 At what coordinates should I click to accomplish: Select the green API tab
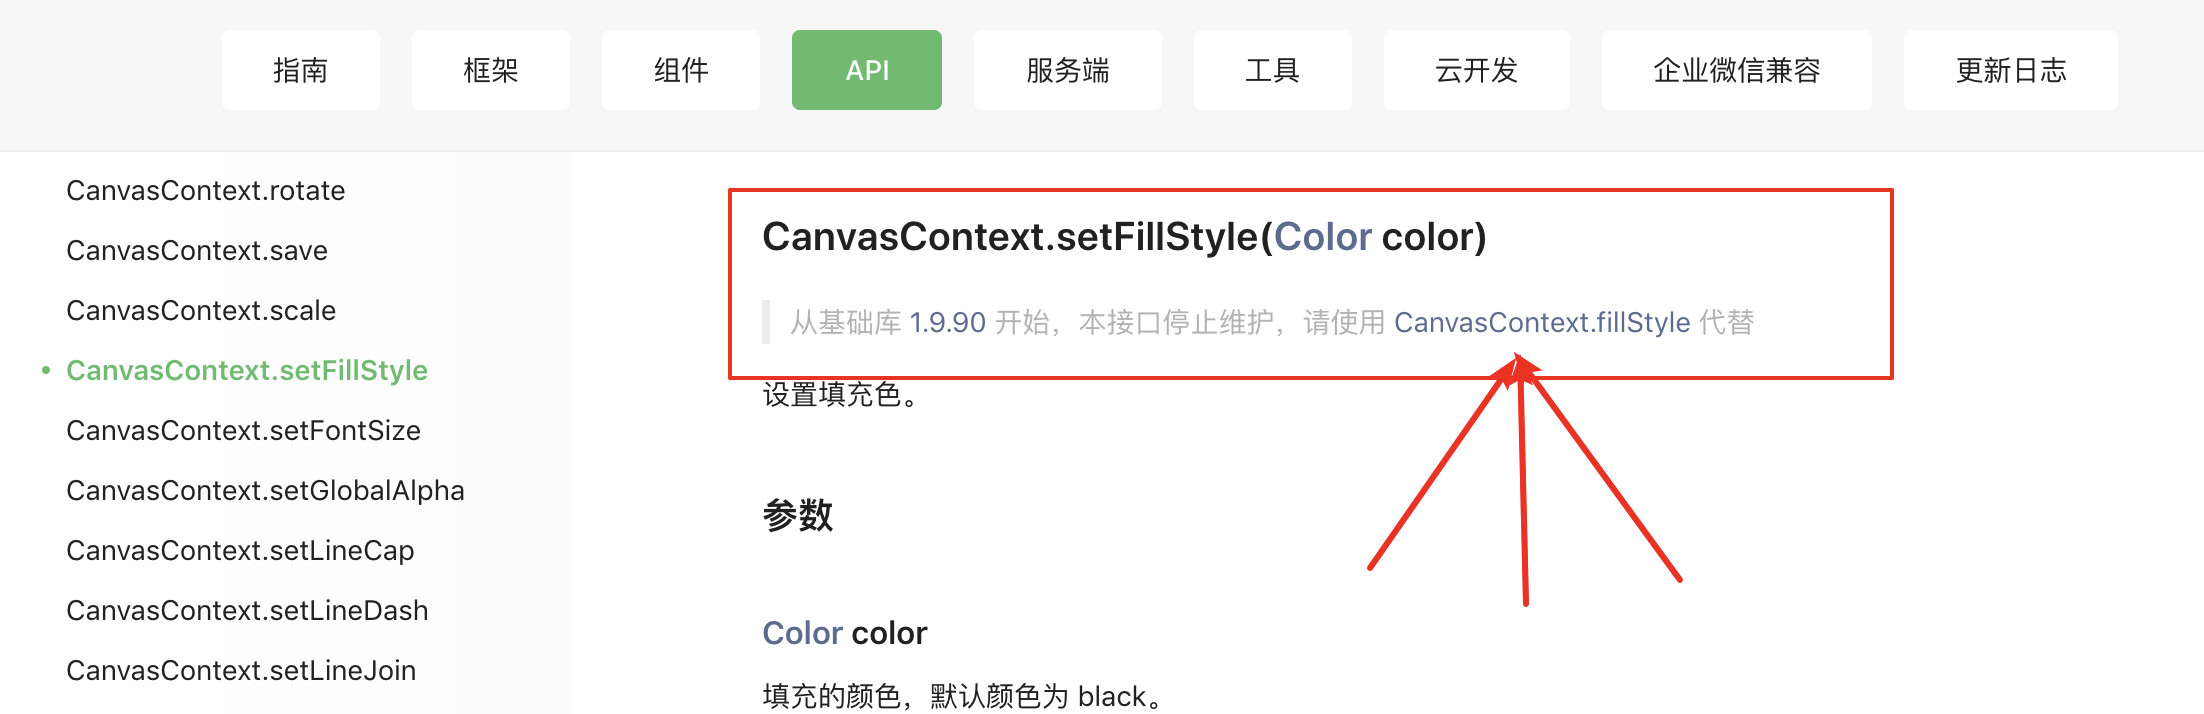point(866,70)
